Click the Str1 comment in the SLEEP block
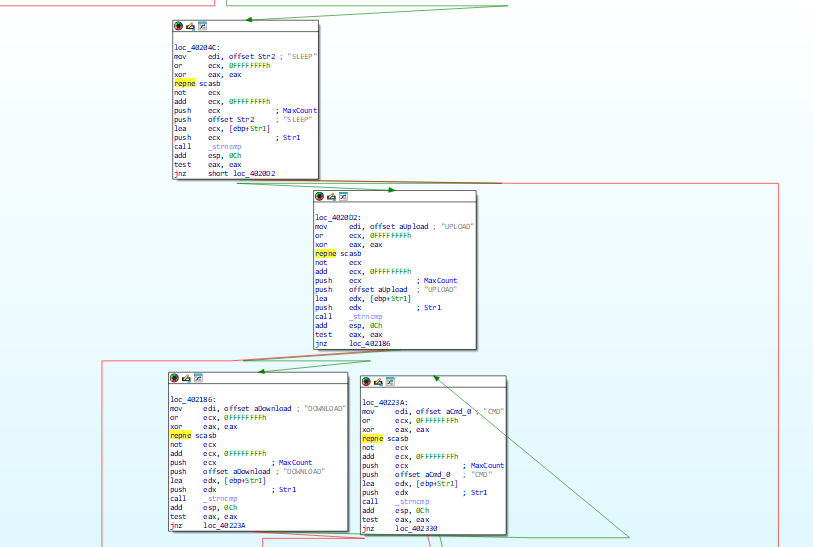This screenshot has width=813, height=547. click(291, 138)
